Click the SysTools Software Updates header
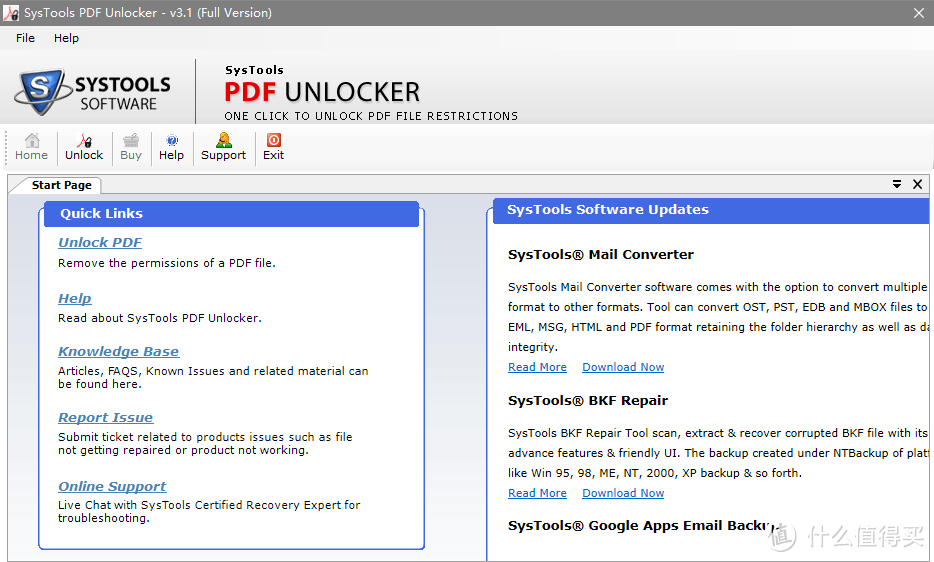934x562 pixels. (711, 210)
